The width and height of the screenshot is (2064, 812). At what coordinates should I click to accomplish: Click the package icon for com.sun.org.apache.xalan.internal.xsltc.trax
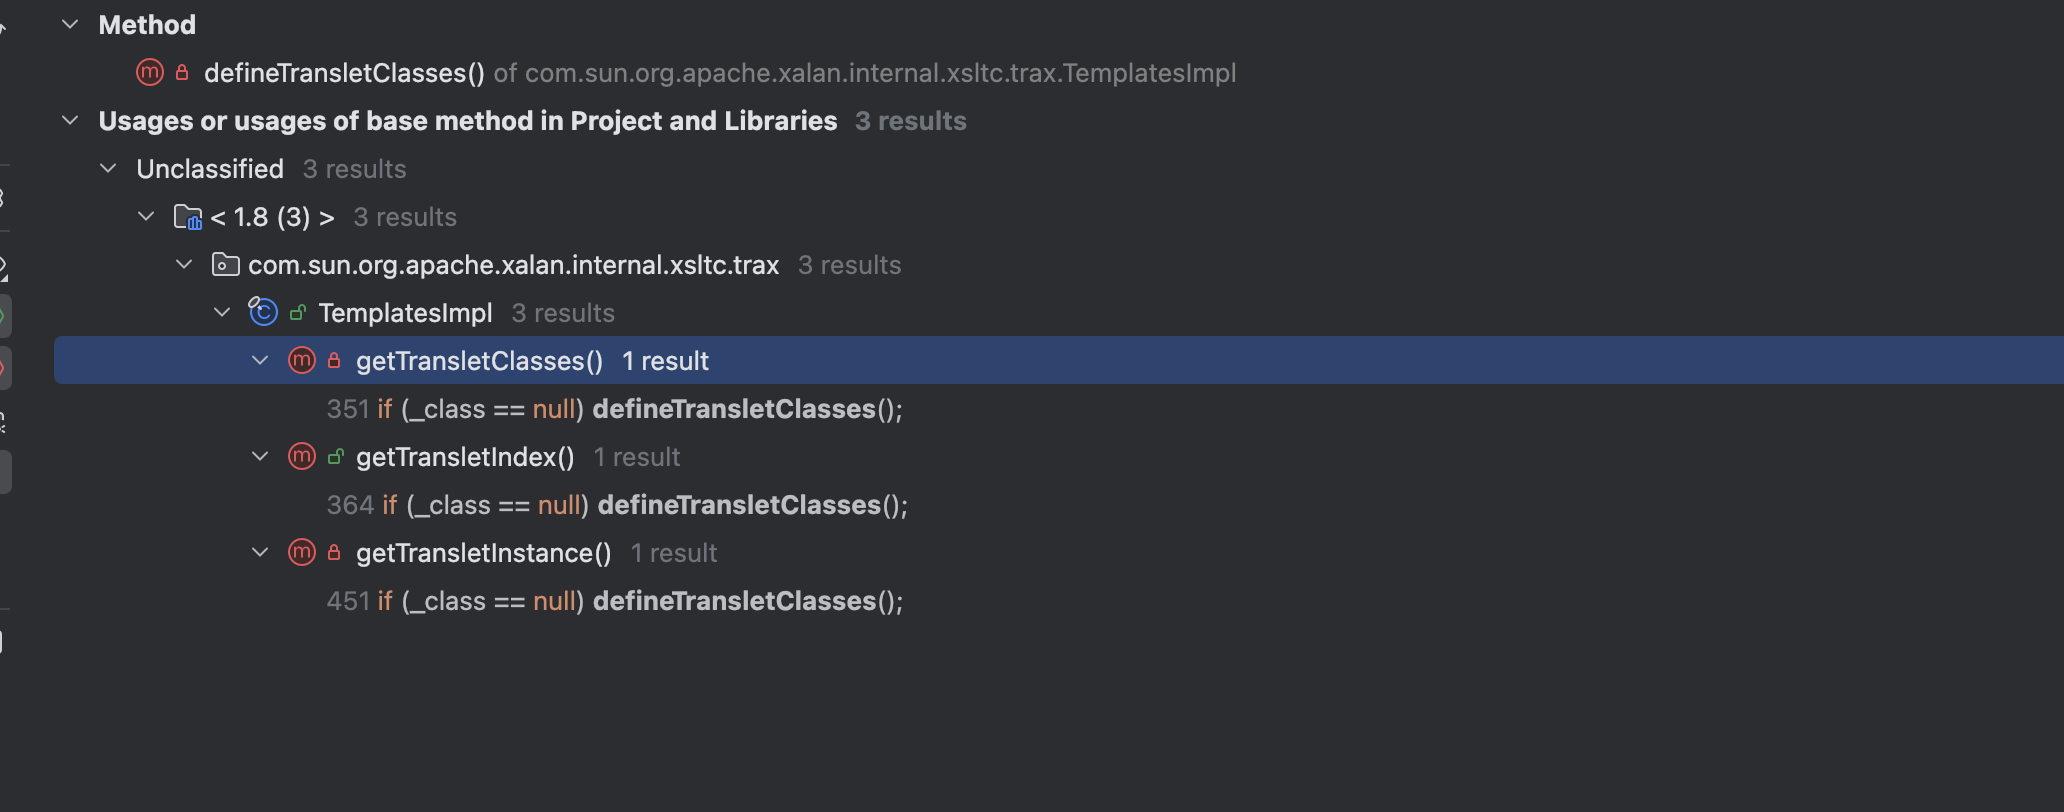coord(225,265)
